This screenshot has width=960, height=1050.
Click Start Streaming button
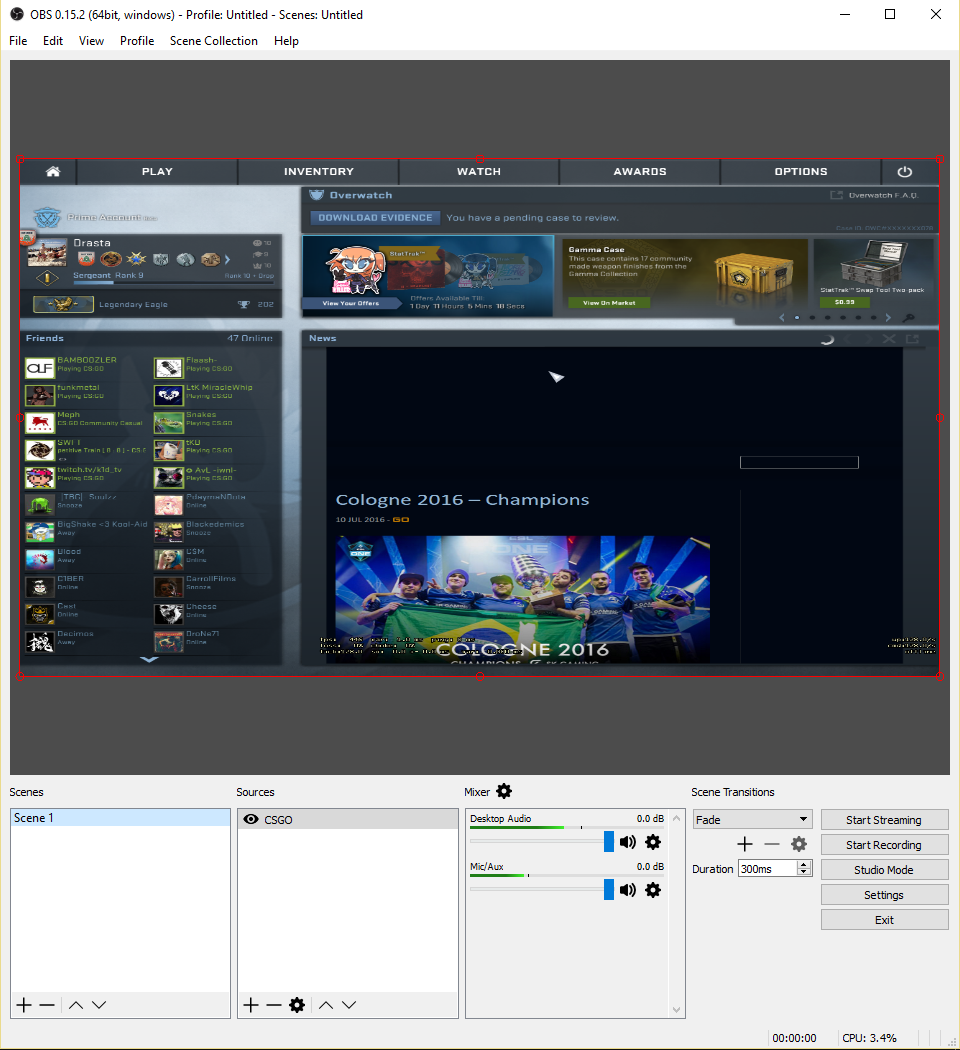[x=884, y=820]
